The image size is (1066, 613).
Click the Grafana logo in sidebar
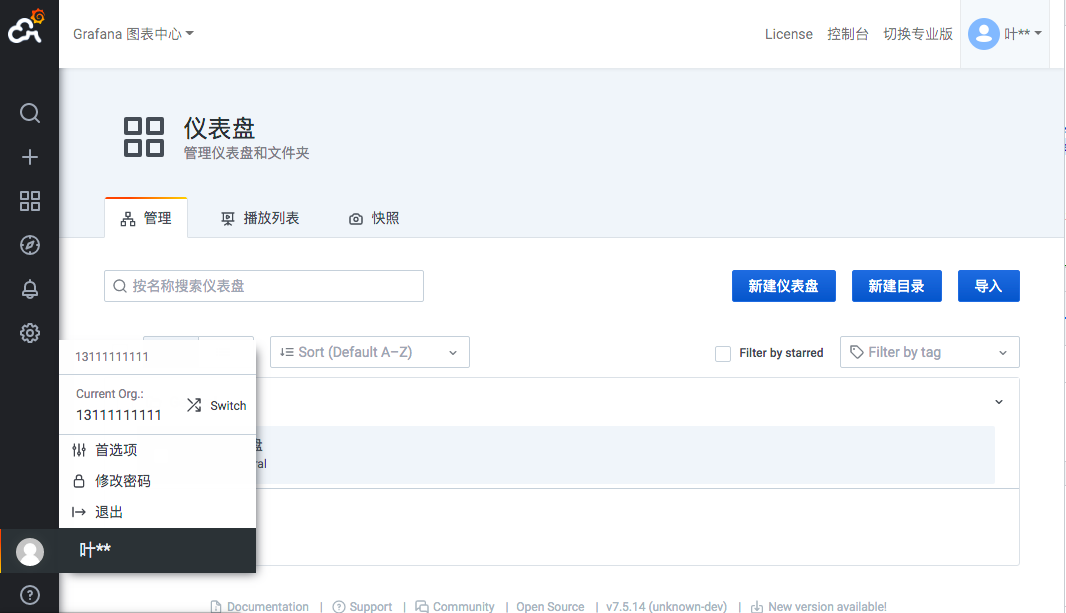point(28,28)
